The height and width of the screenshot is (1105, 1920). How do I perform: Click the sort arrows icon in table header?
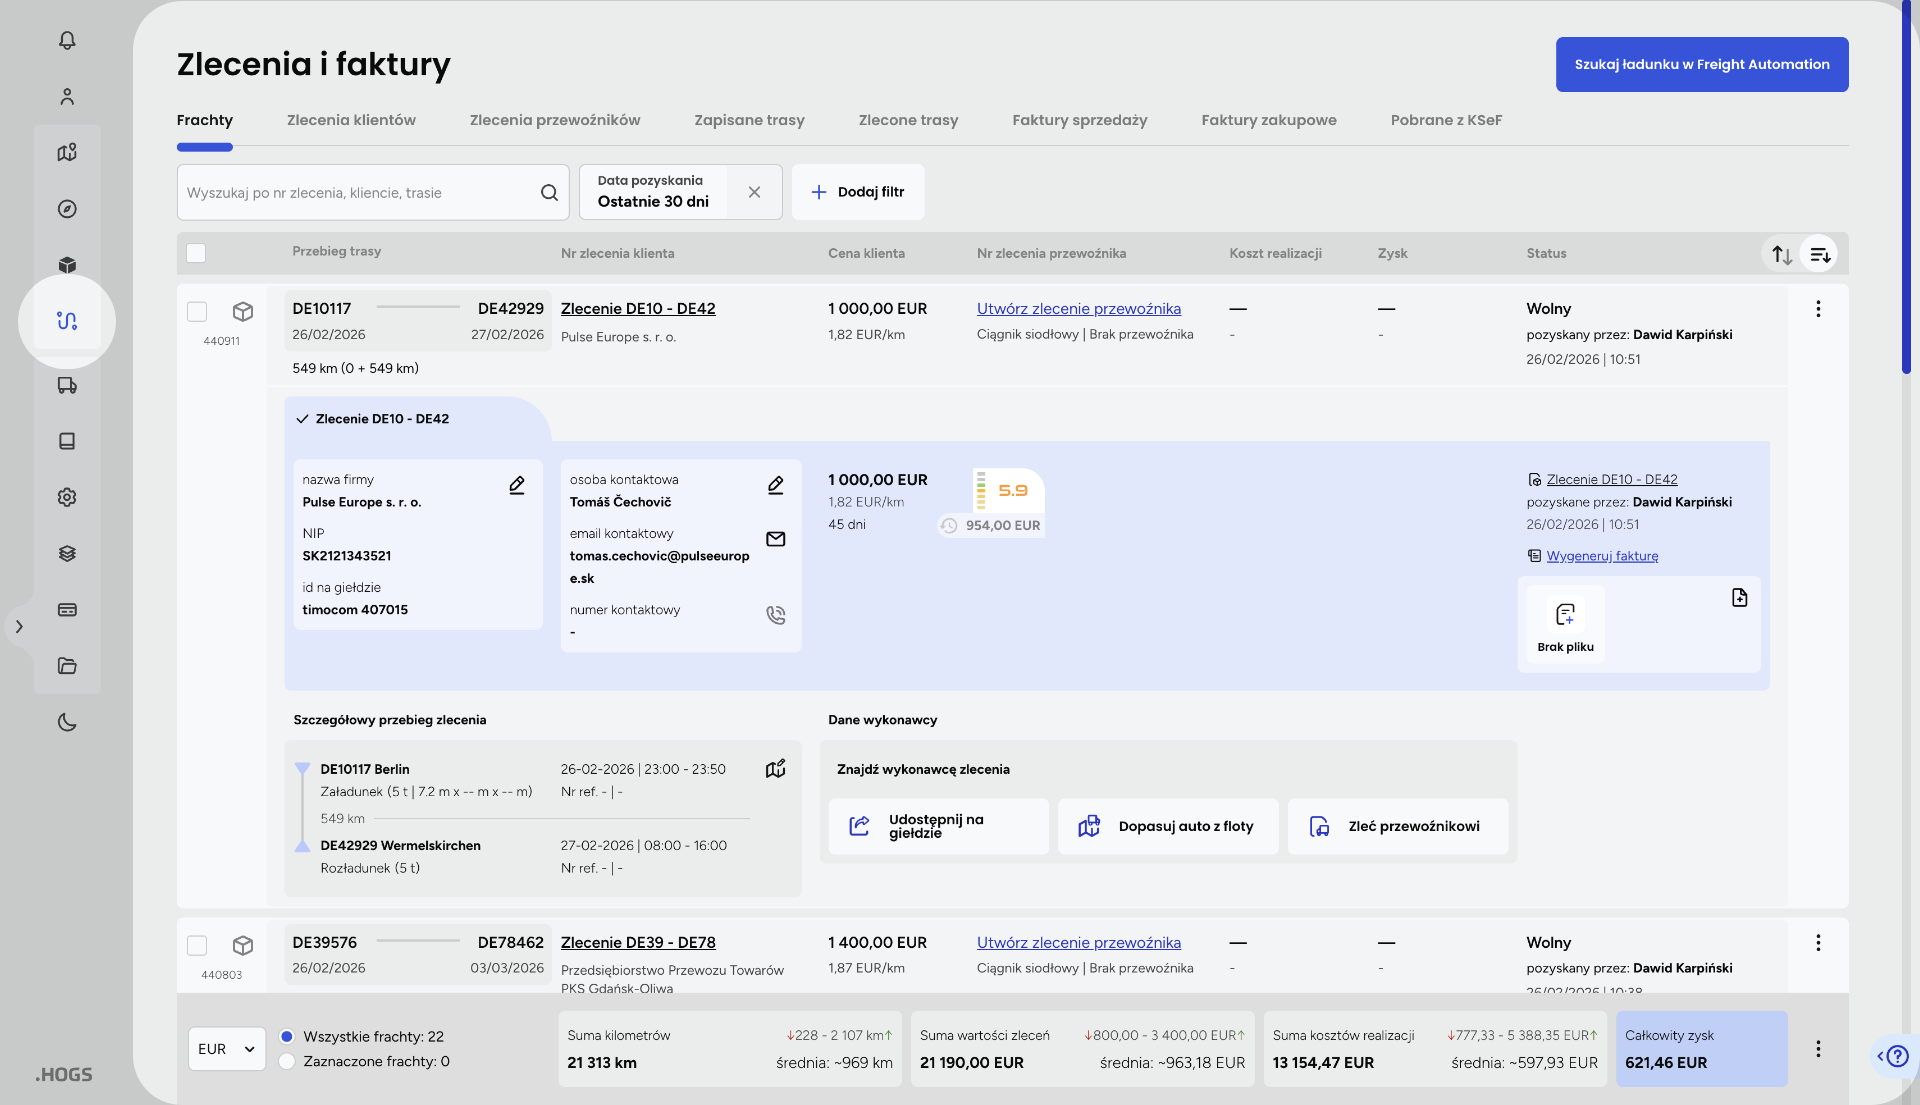(1781, 254)
